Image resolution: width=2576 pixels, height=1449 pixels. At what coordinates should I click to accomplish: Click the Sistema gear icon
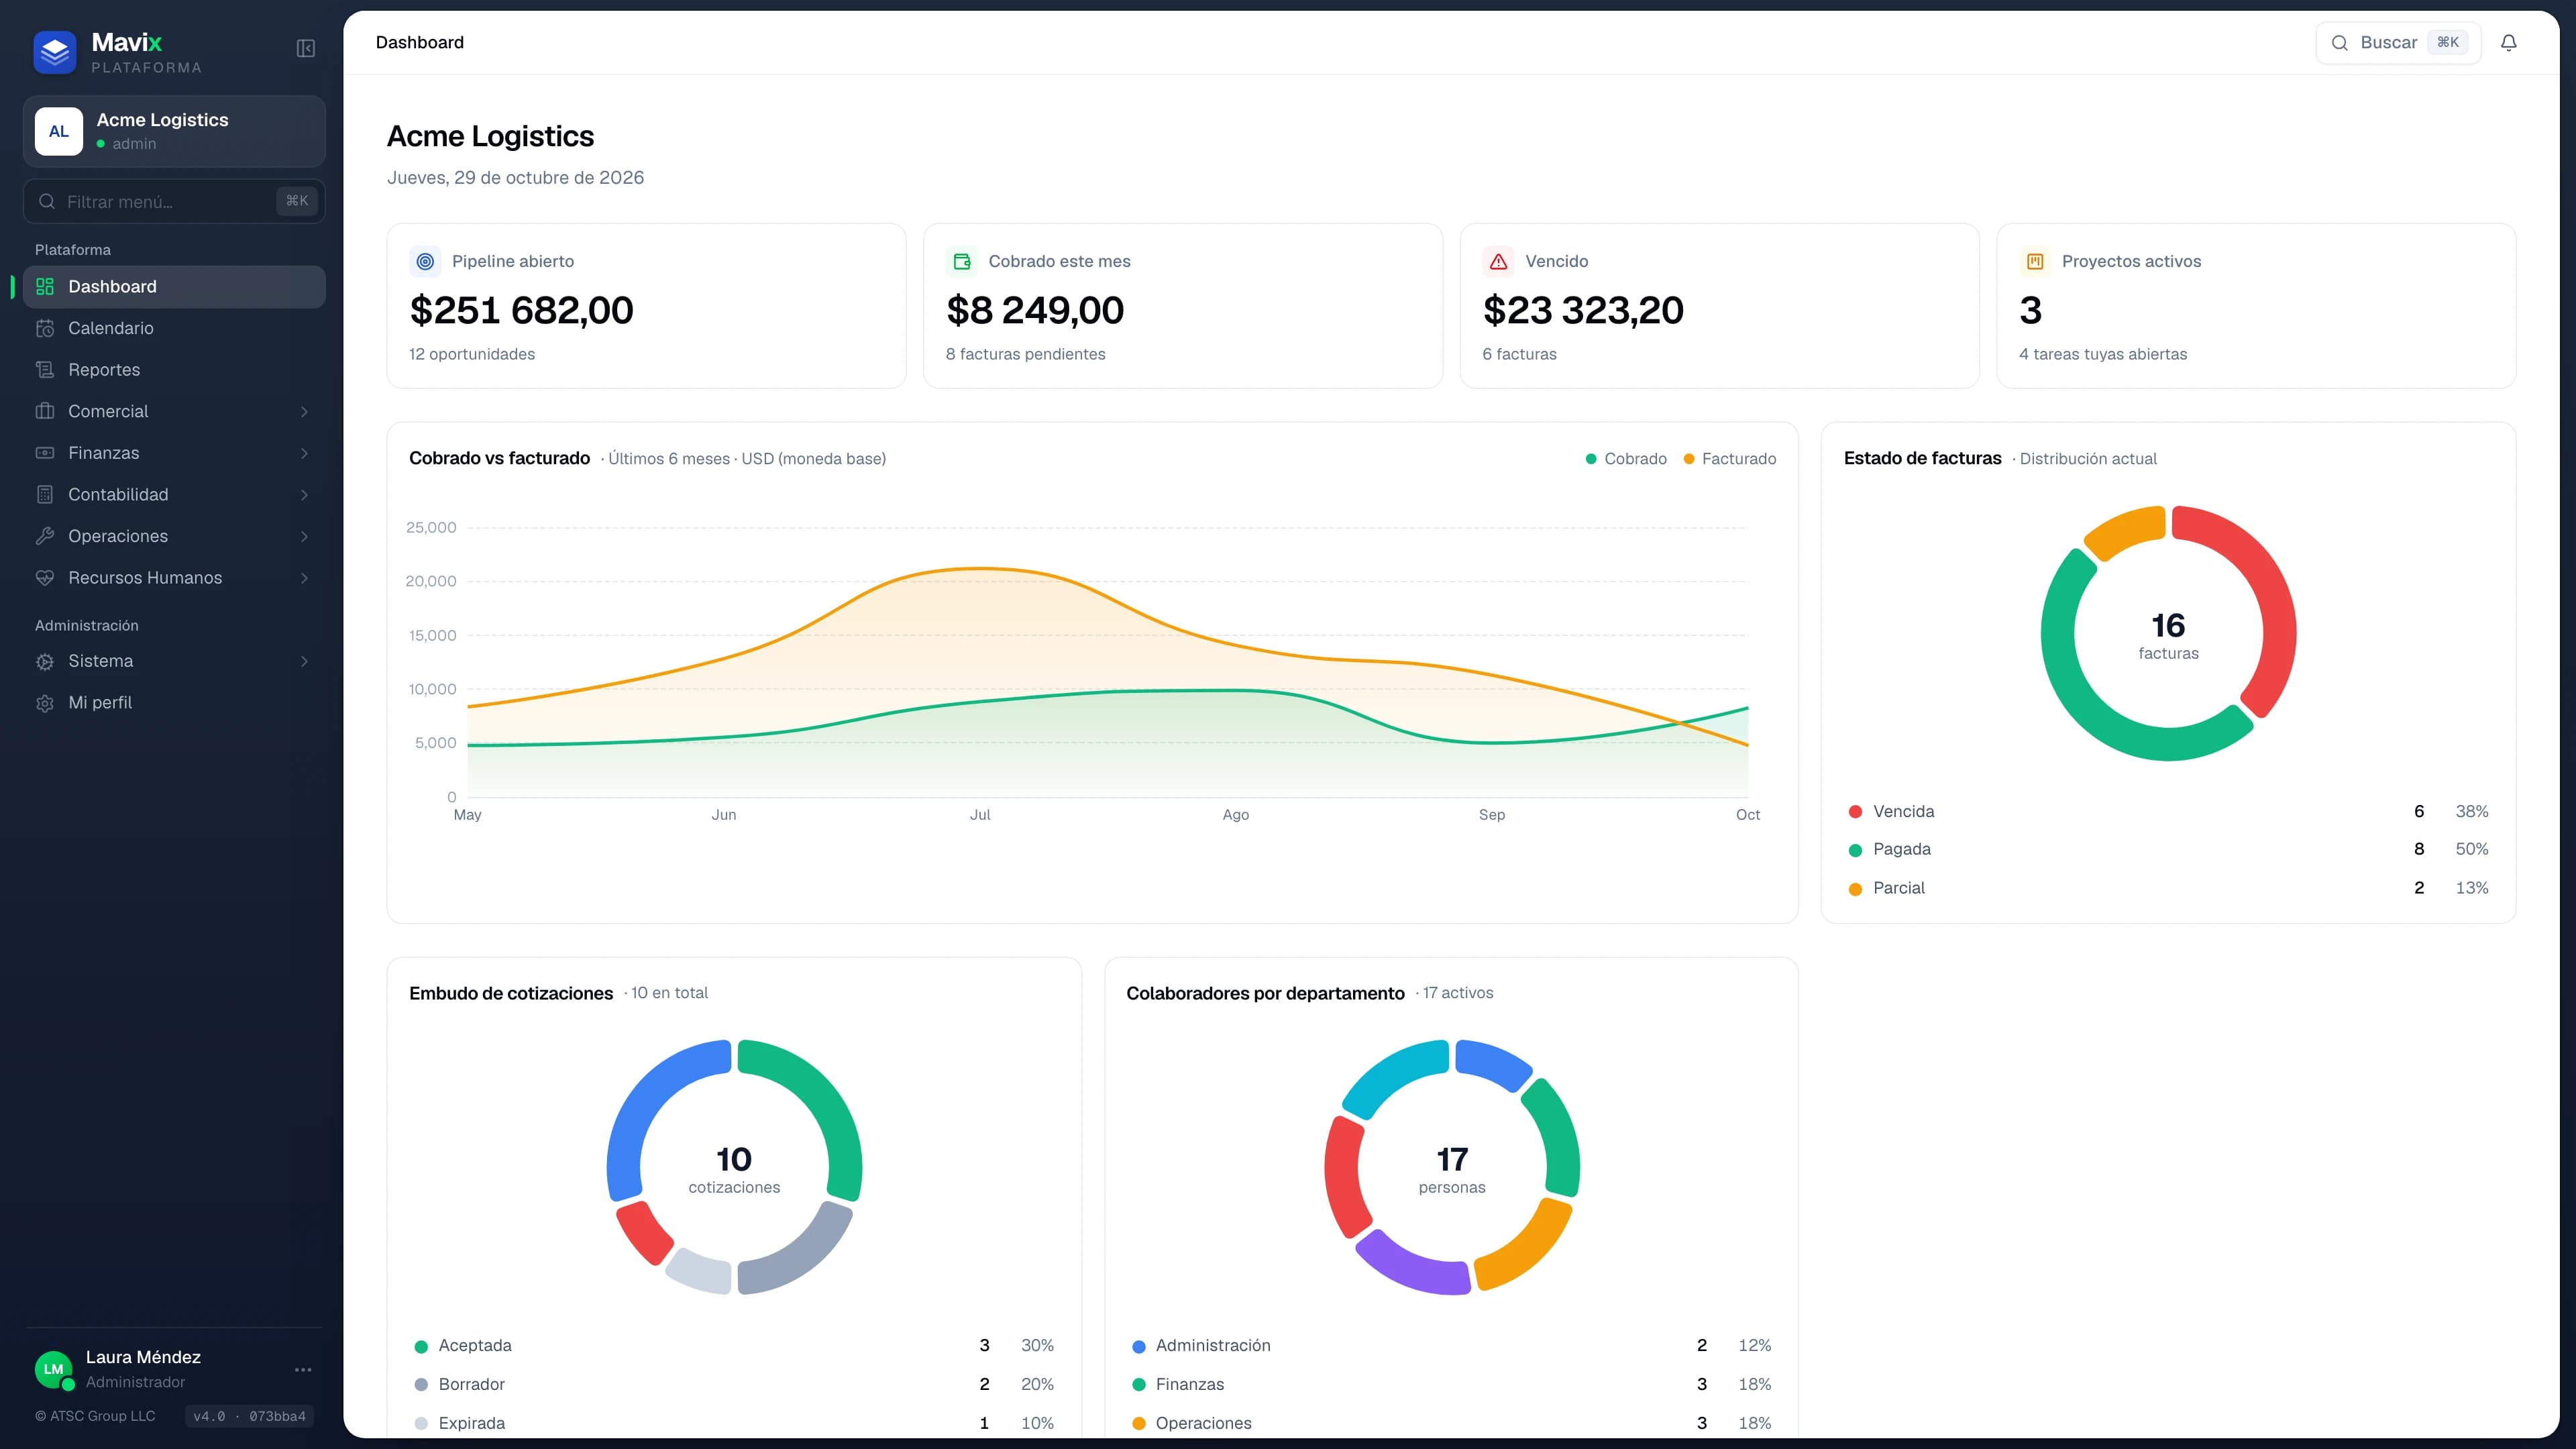(45, 661)
